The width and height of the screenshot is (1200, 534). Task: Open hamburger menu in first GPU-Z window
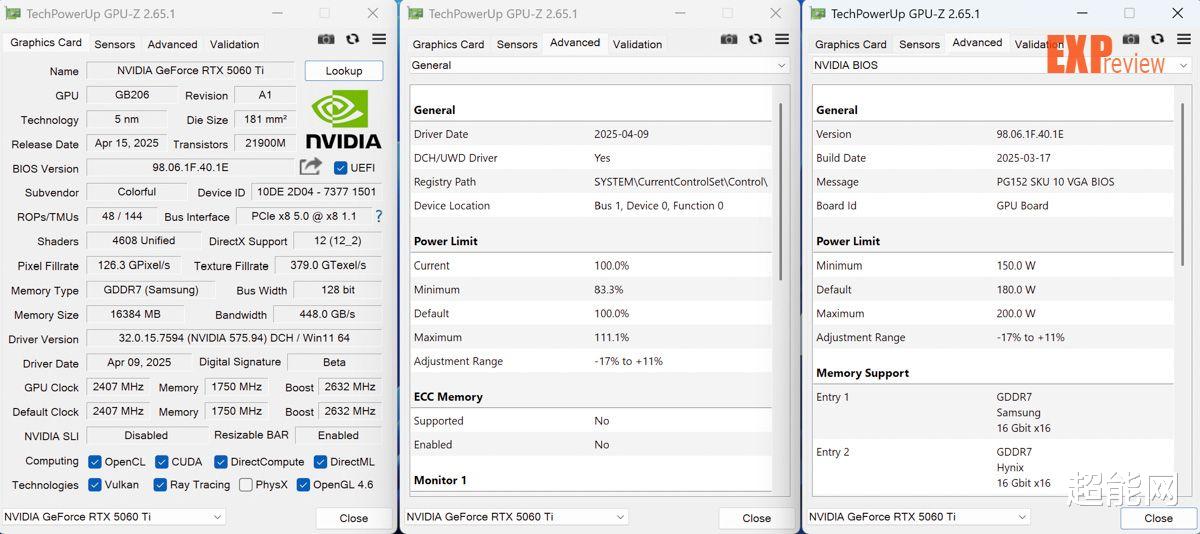coord(379,39)
